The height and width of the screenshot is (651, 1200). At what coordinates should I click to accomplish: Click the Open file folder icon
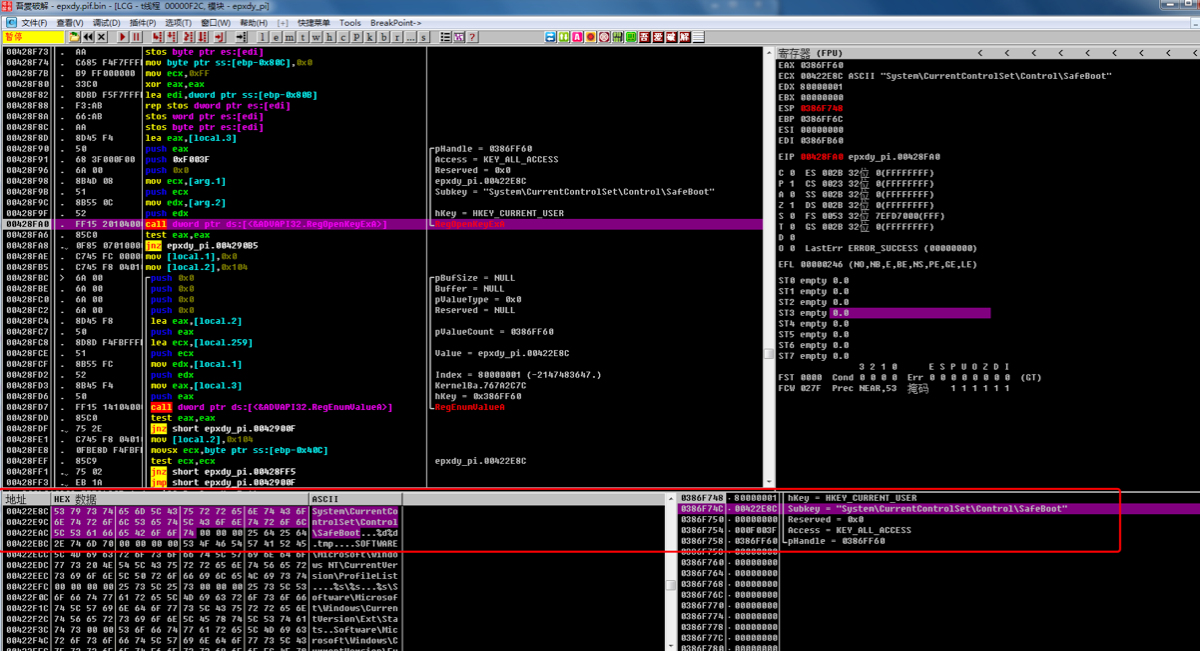click(x=74, y=37)
